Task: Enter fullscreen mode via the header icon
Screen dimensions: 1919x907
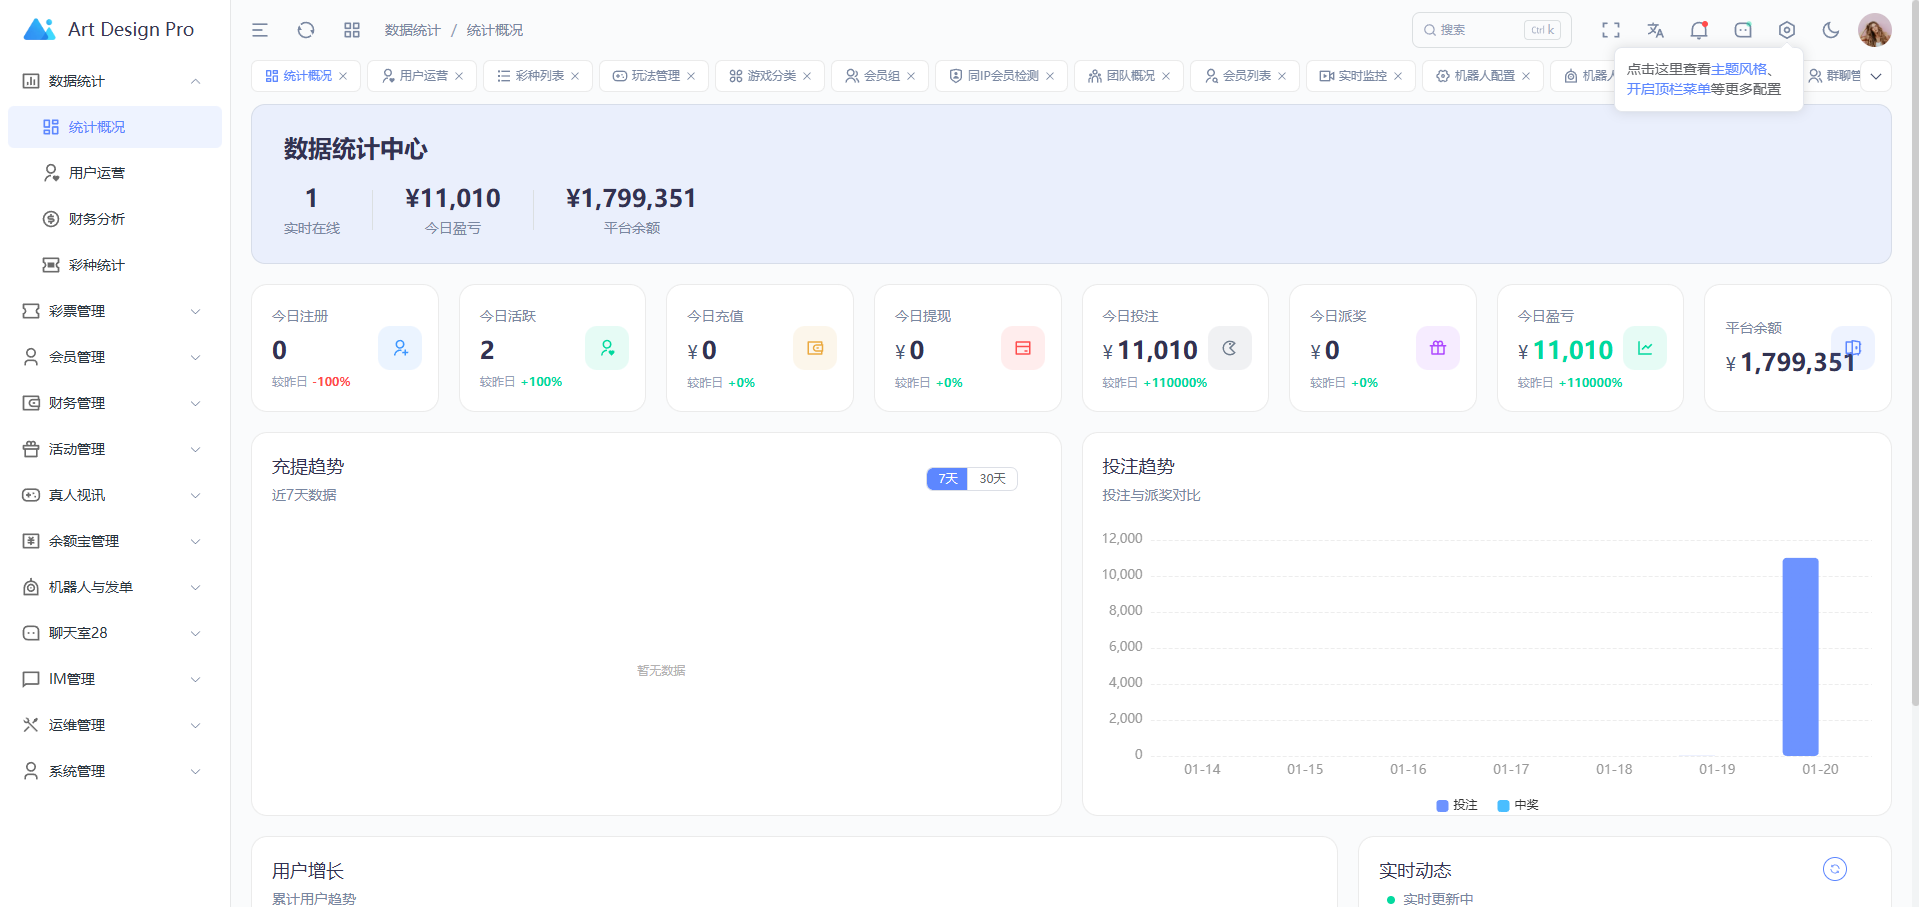Action: click(x=1610, y=30)
